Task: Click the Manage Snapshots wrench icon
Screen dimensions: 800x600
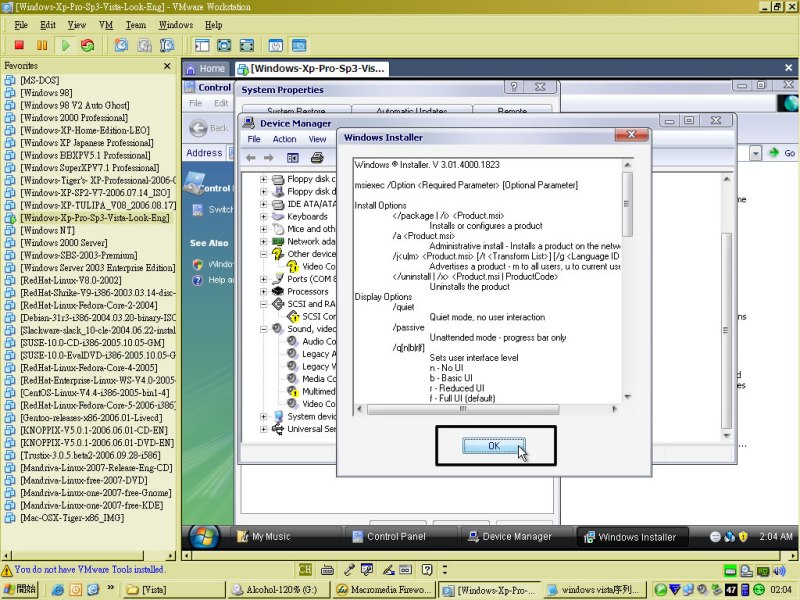Action: pyautogui.click(x=167, y=45)
